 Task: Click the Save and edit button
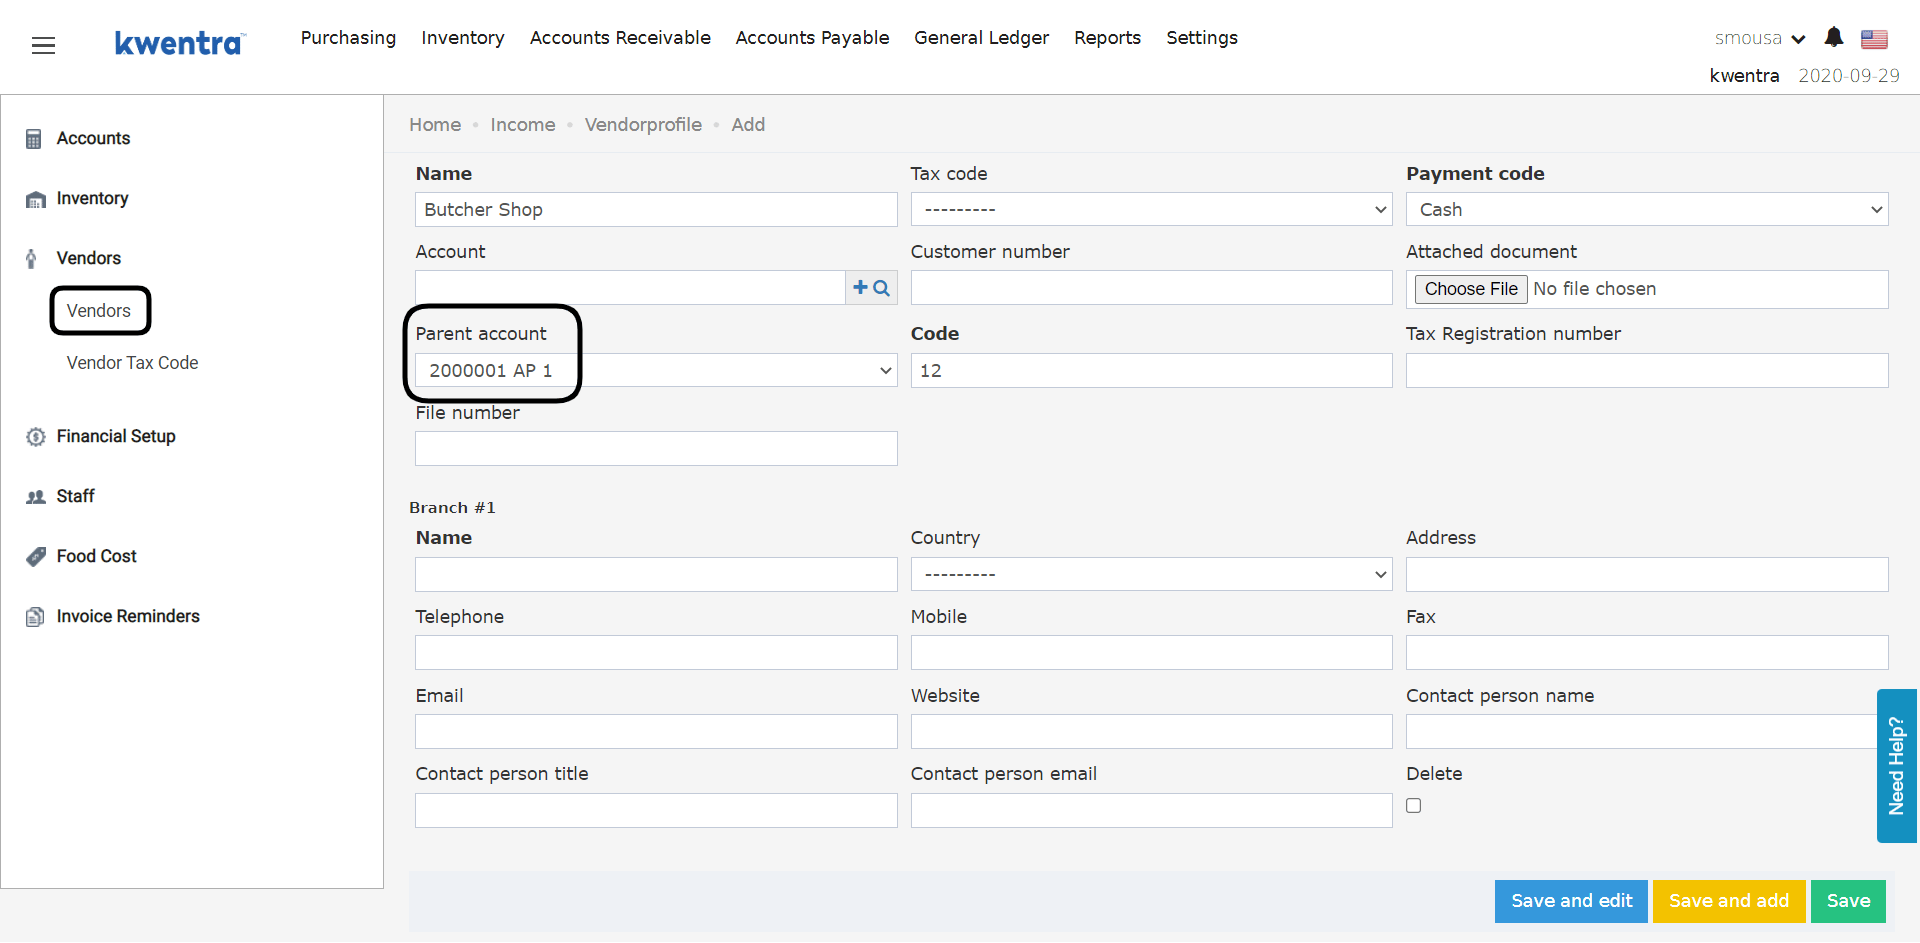tap(1571, 901)
